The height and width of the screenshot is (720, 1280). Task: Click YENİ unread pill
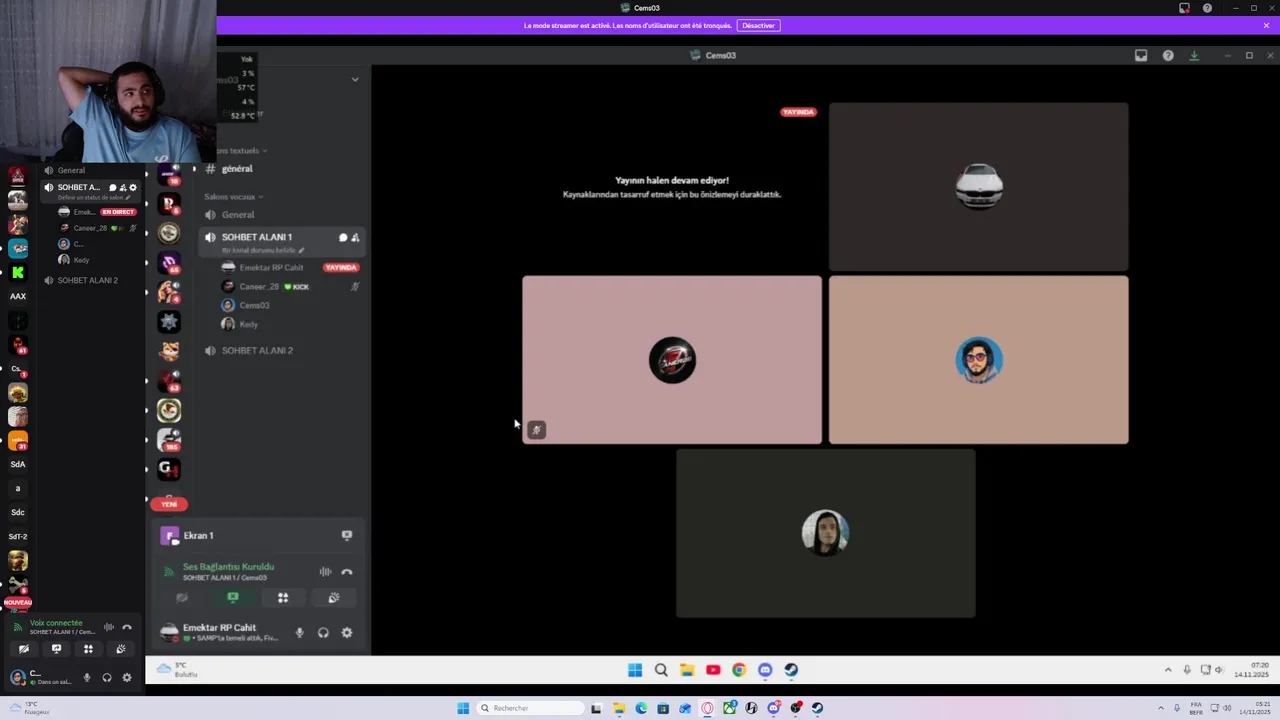coord(169,504)
